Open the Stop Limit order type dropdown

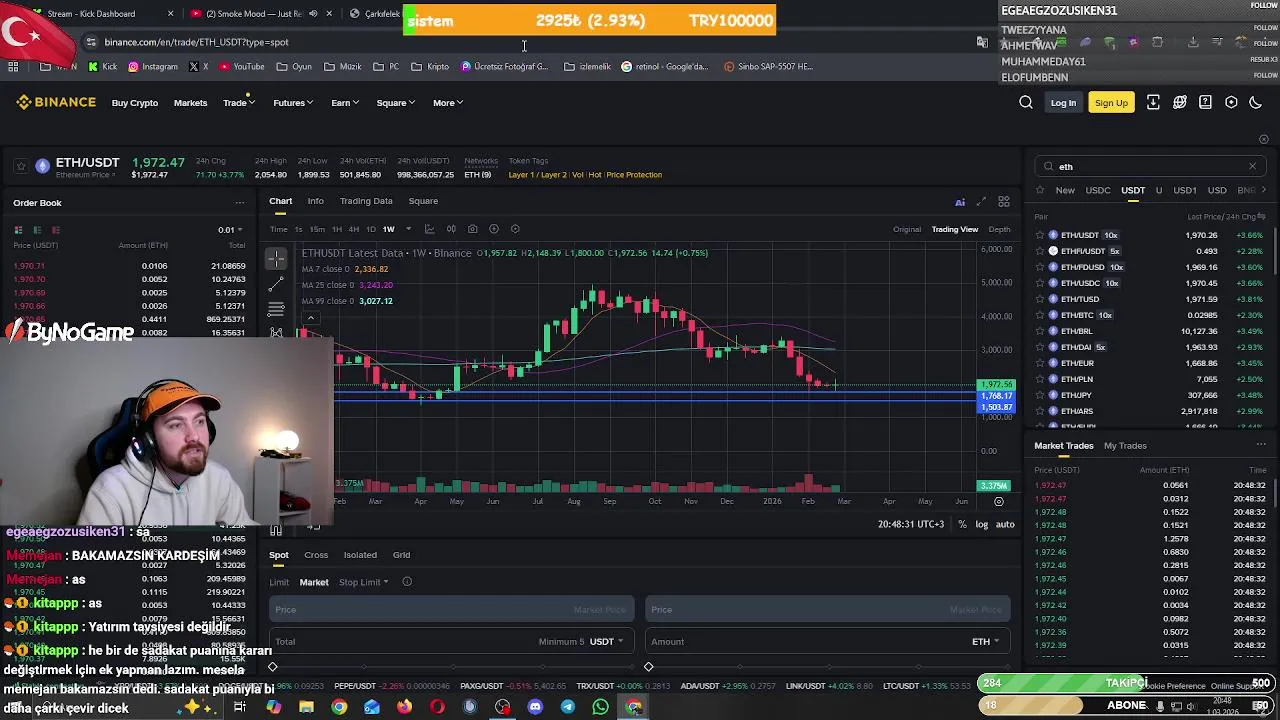(363, 582)
